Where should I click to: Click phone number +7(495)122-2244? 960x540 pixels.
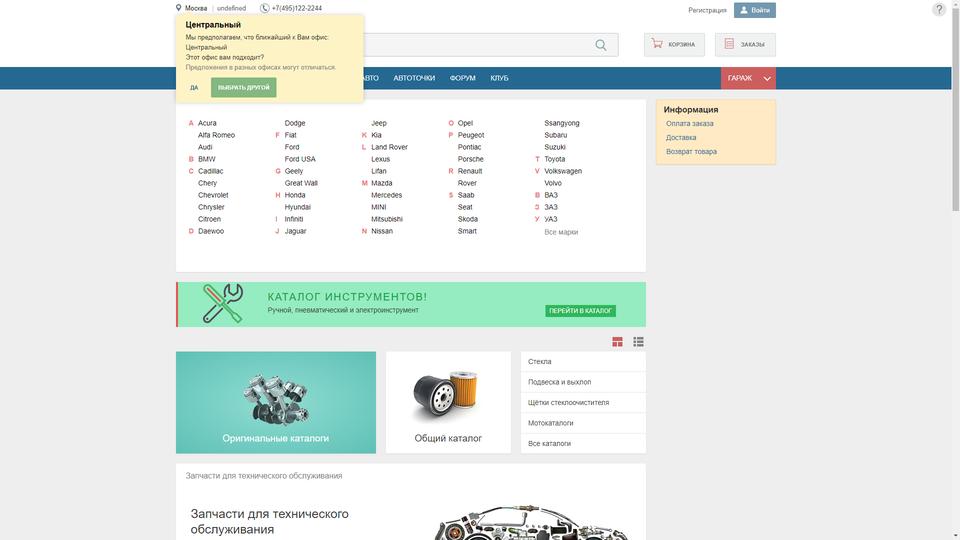coord(297,8)
